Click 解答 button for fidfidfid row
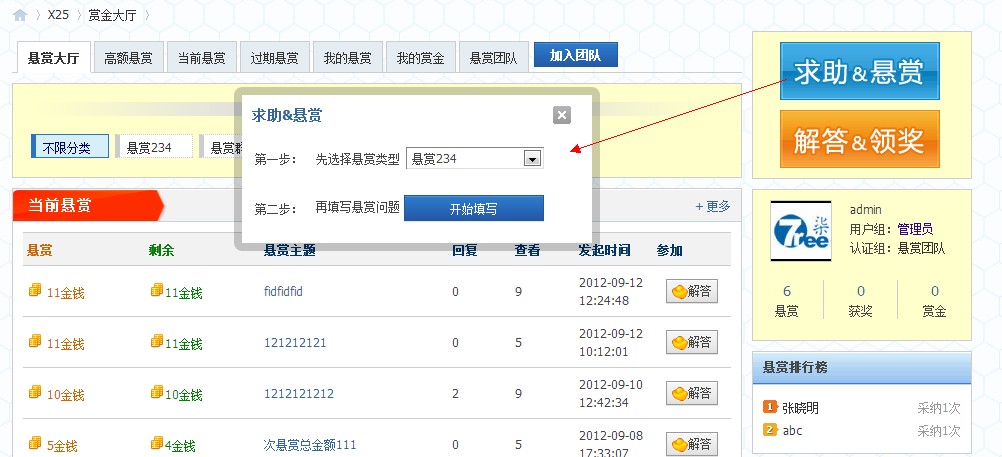This screenshot has width=1002, height=457. pyautogui.click(x=692, y=291)
